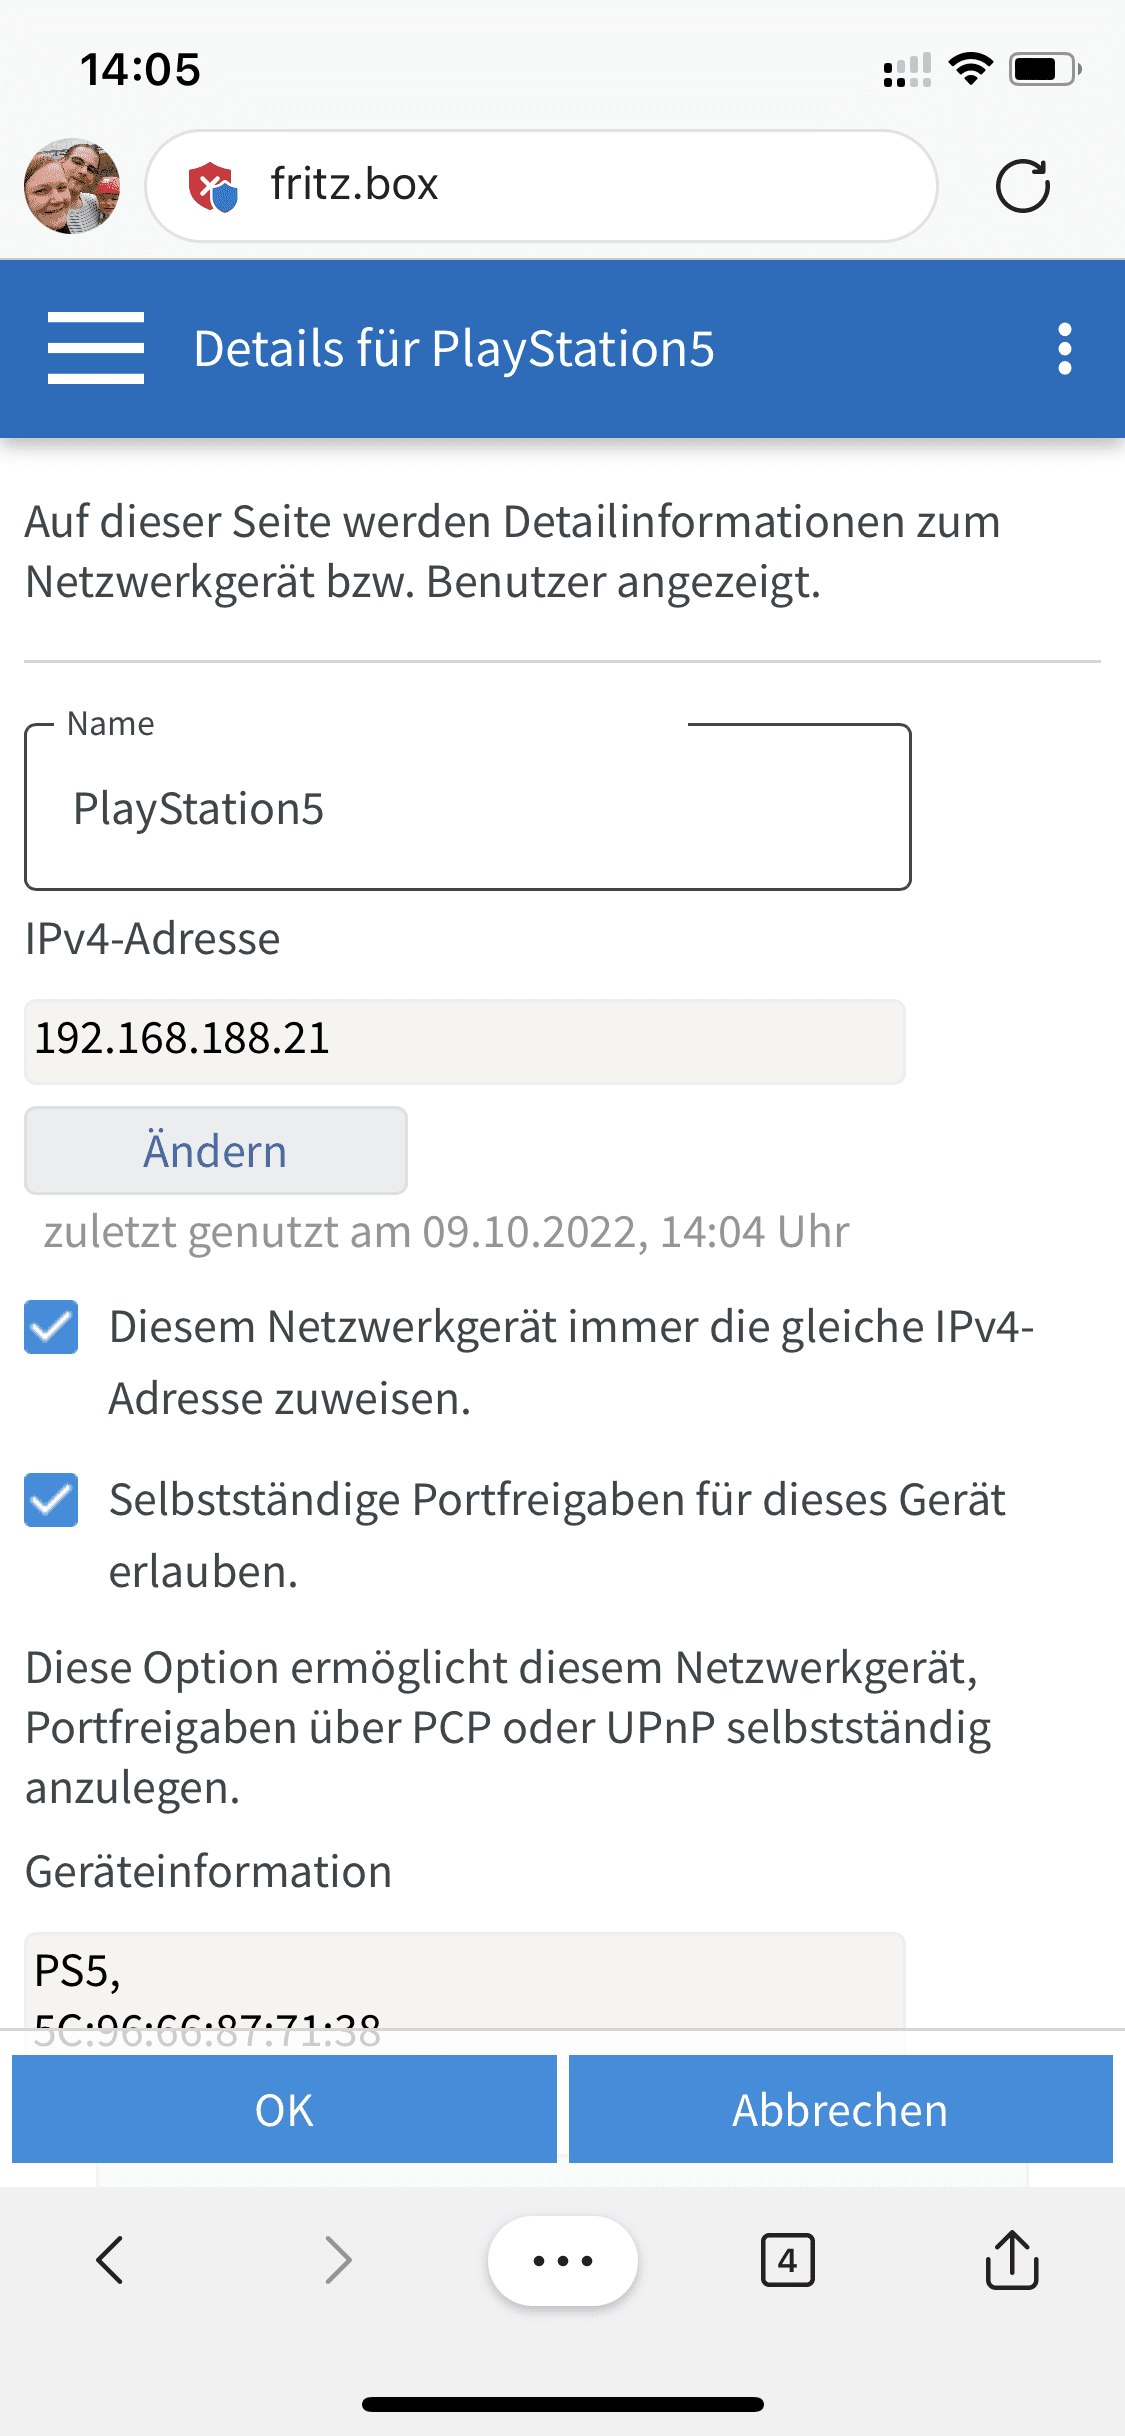The image size is (1125, 2436).
Task: Tap the Geräteinformation box showing PS5
Action: [x=464, y=1980]
